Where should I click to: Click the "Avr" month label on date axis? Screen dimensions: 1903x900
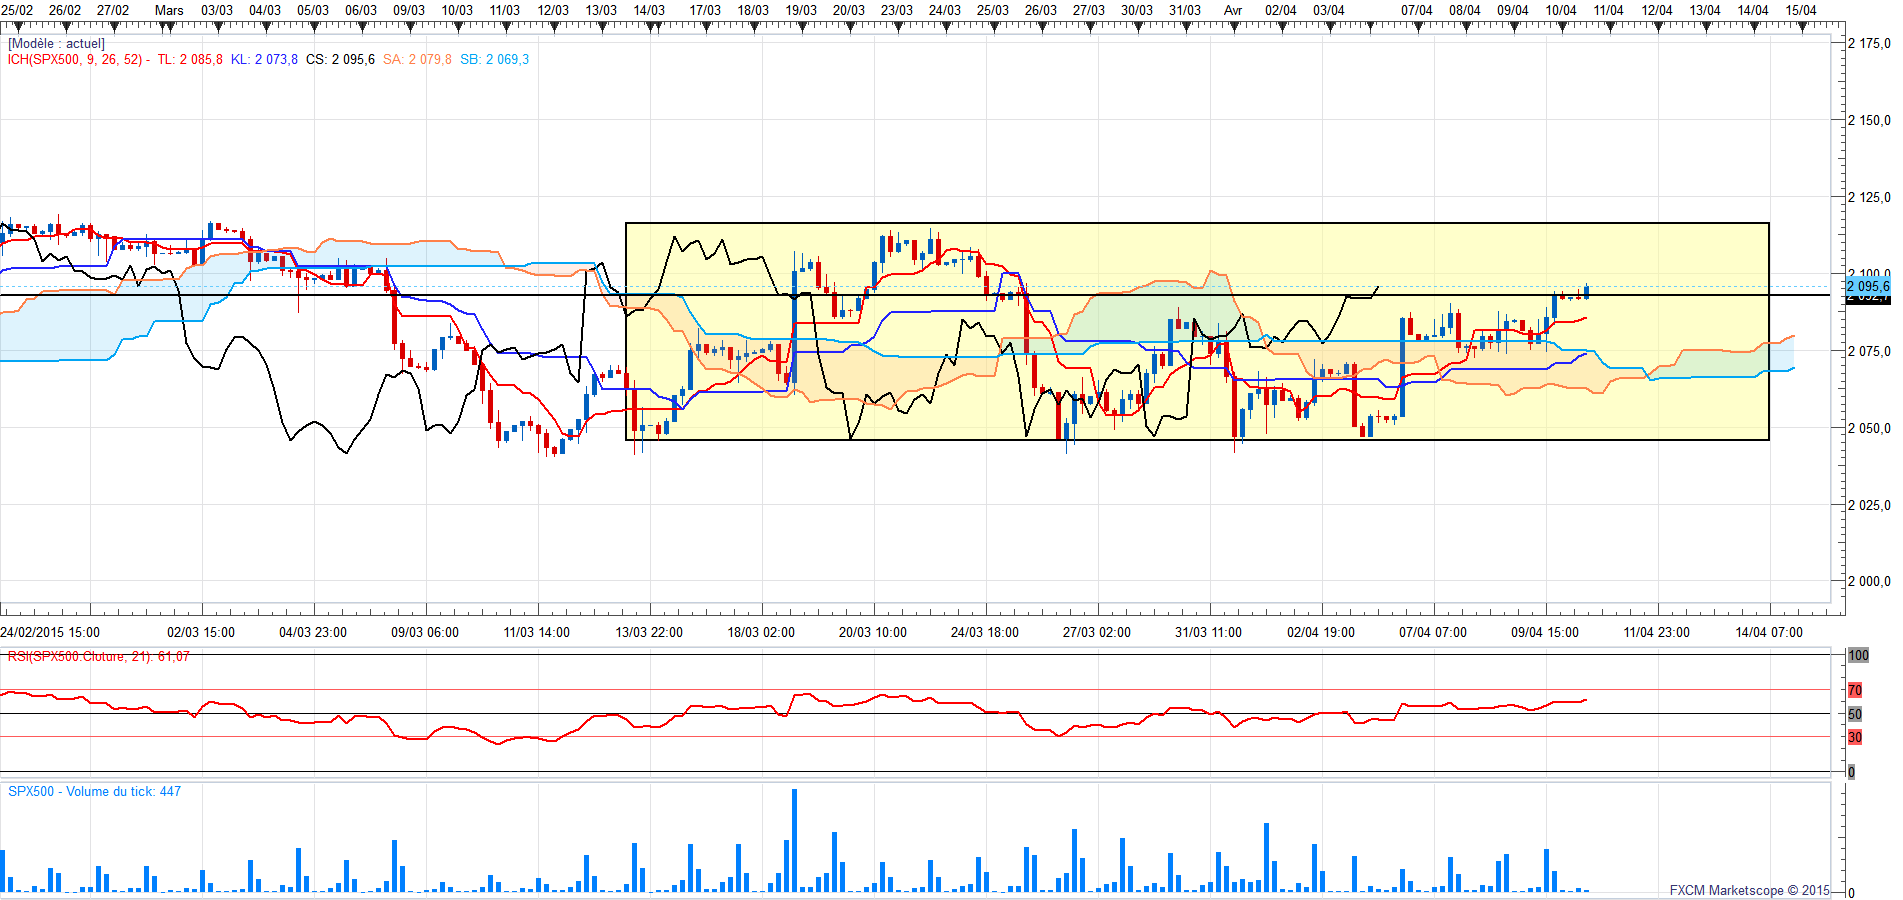(x=1233, y=11)
